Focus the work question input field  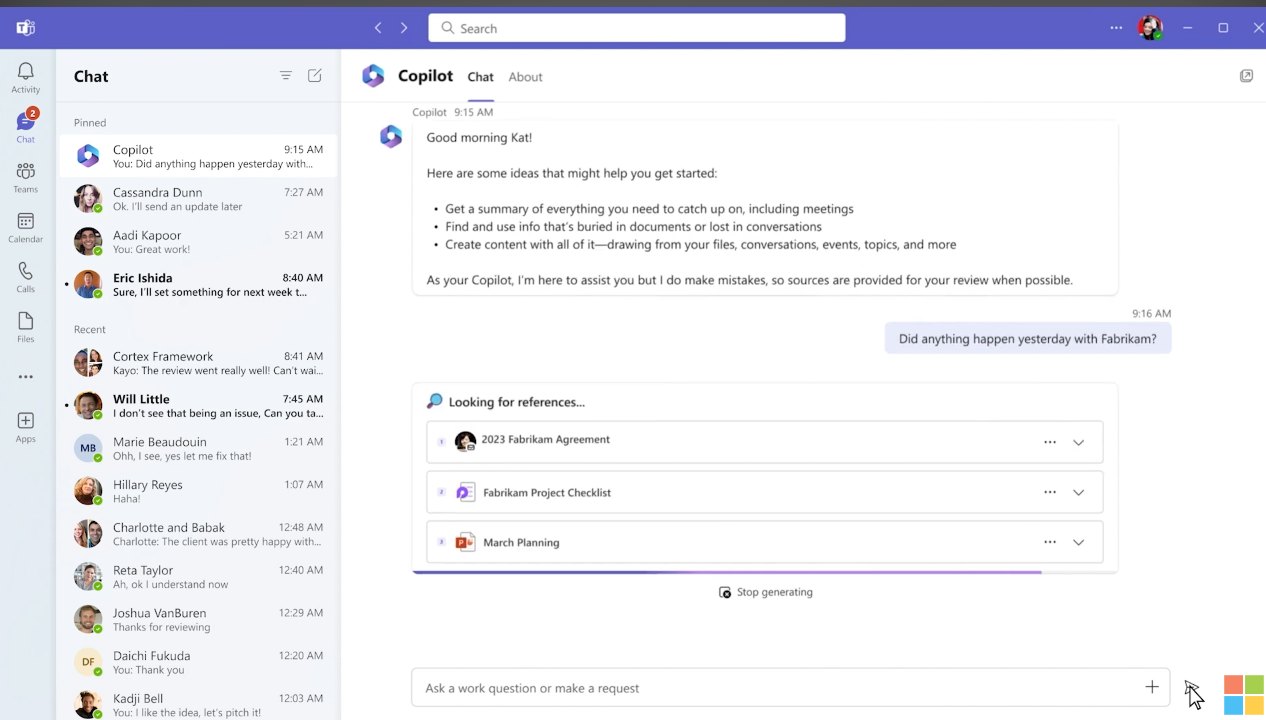700,688
